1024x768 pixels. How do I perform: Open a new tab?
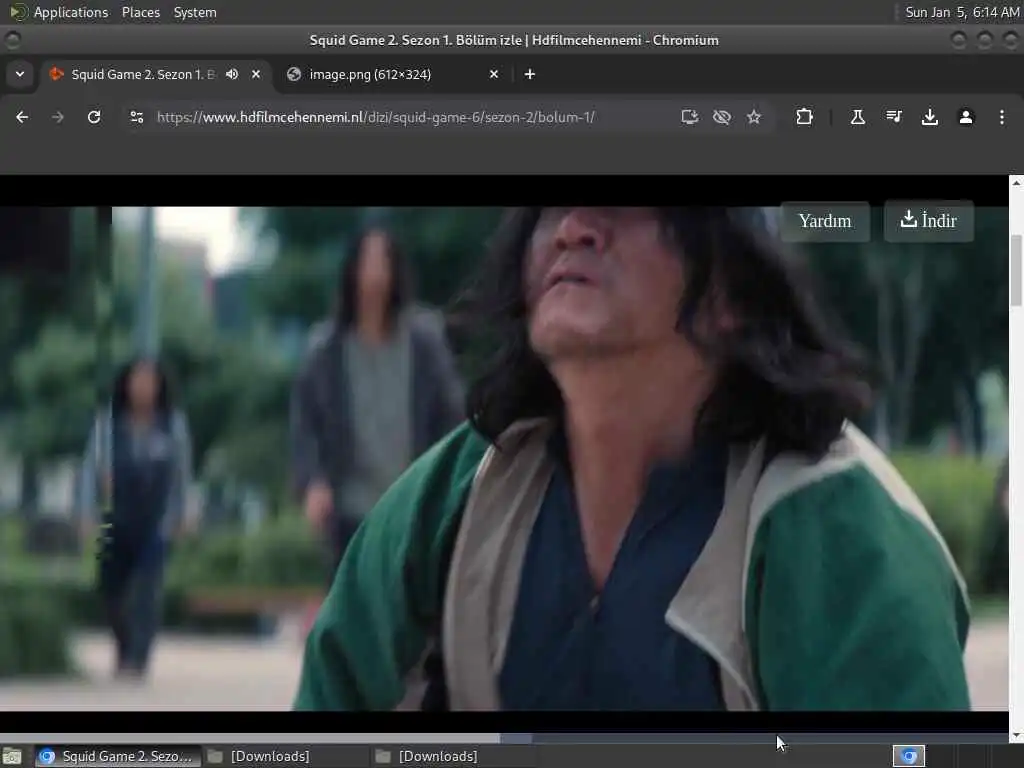coord(530,74)
